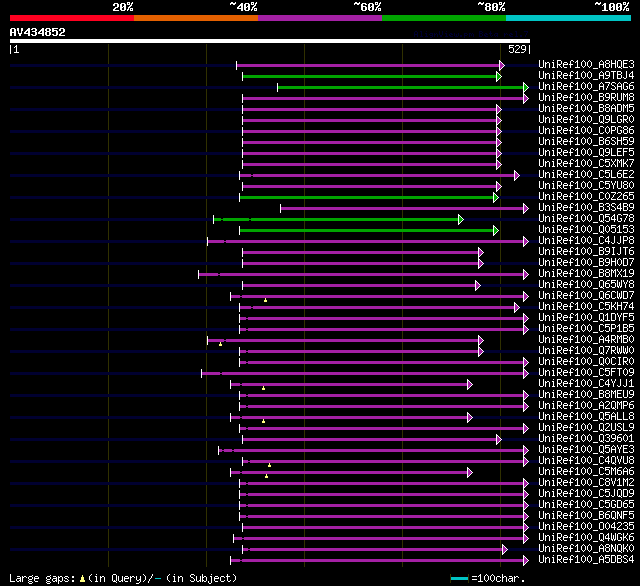Click the UniRef100_Q9LGR0 label

click(586, 120)
